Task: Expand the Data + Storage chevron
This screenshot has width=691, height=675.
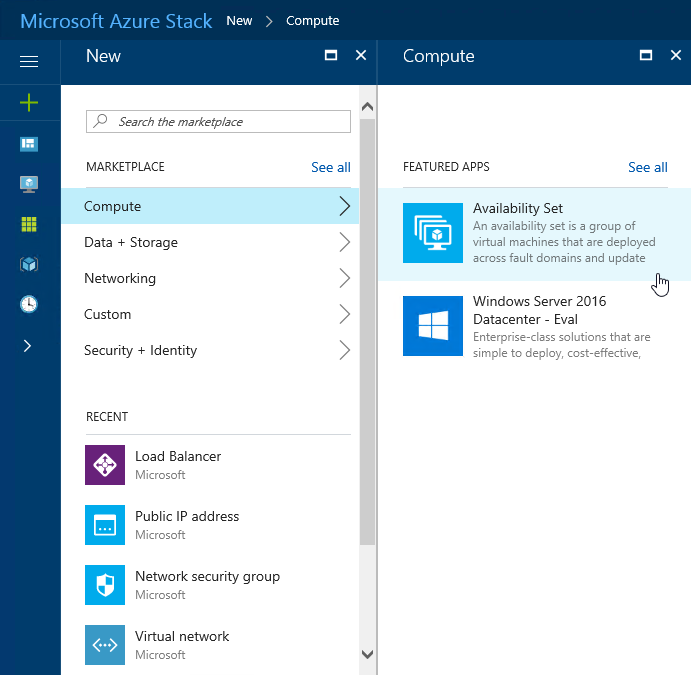Action: (345, 242)
